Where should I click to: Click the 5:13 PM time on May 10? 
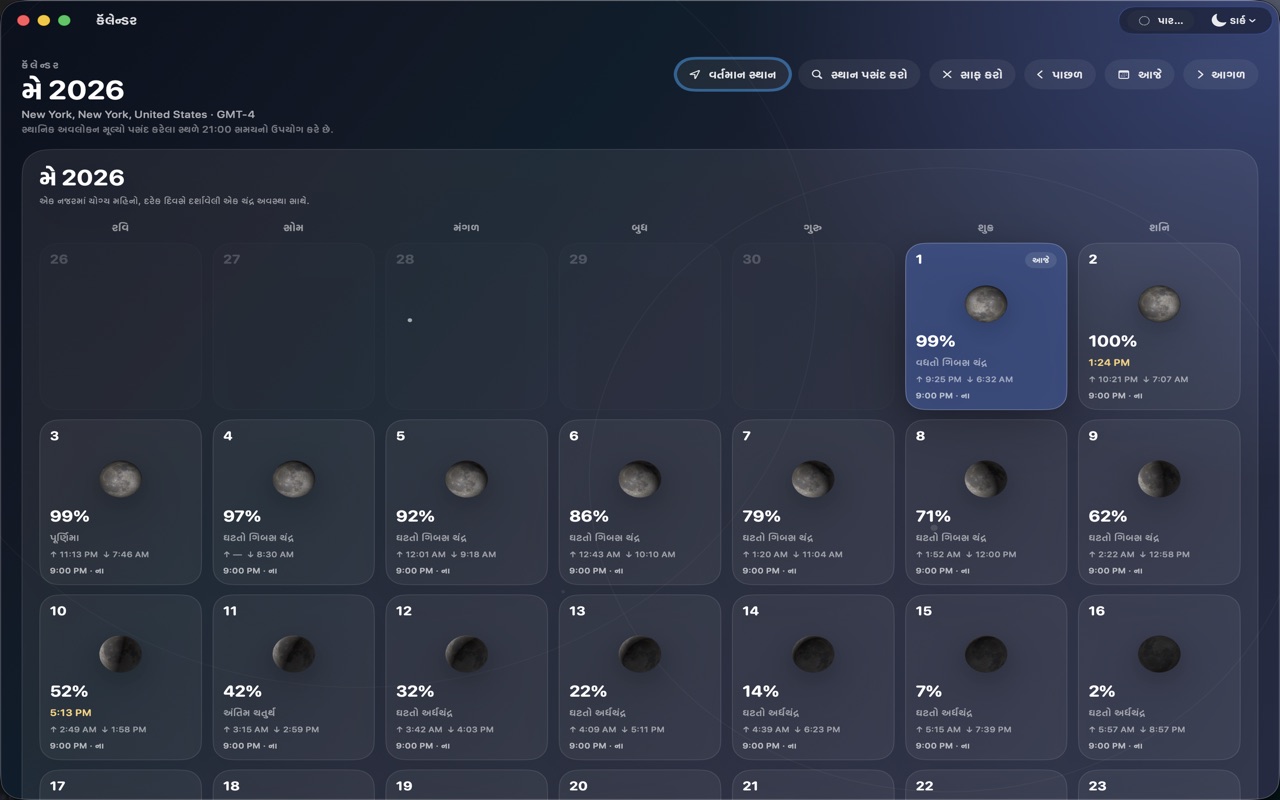(x=70, y=713)
